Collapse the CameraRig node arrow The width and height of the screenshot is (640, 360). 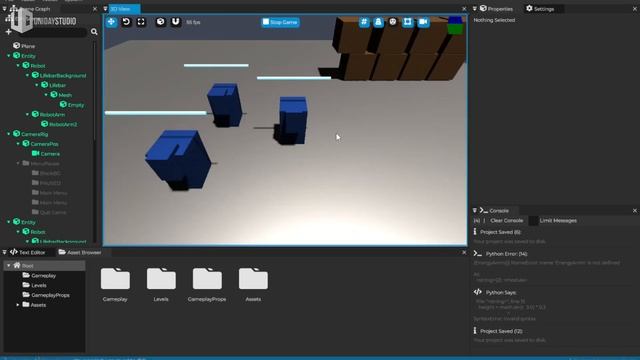click(9, 134)
